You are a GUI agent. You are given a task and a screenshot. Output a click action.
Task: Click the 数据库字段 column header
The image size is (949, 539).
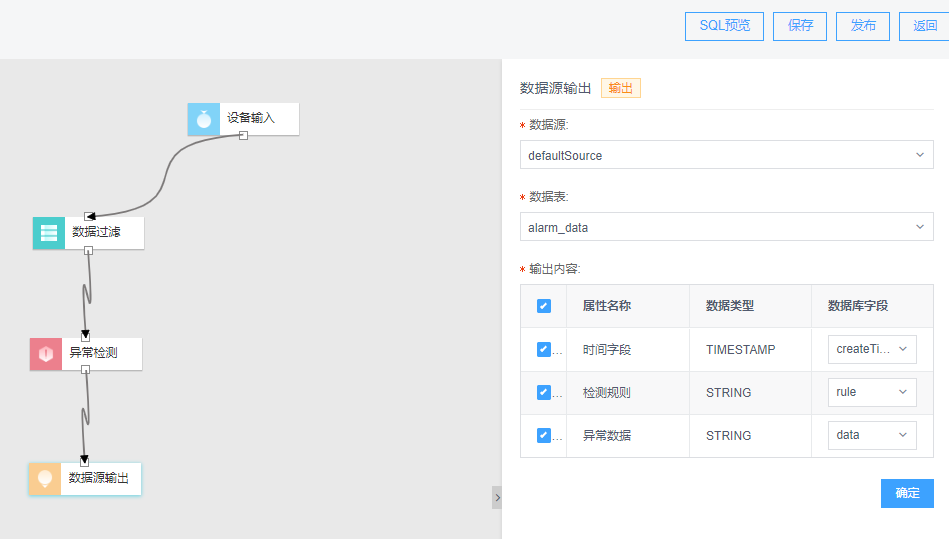[858, 306]
